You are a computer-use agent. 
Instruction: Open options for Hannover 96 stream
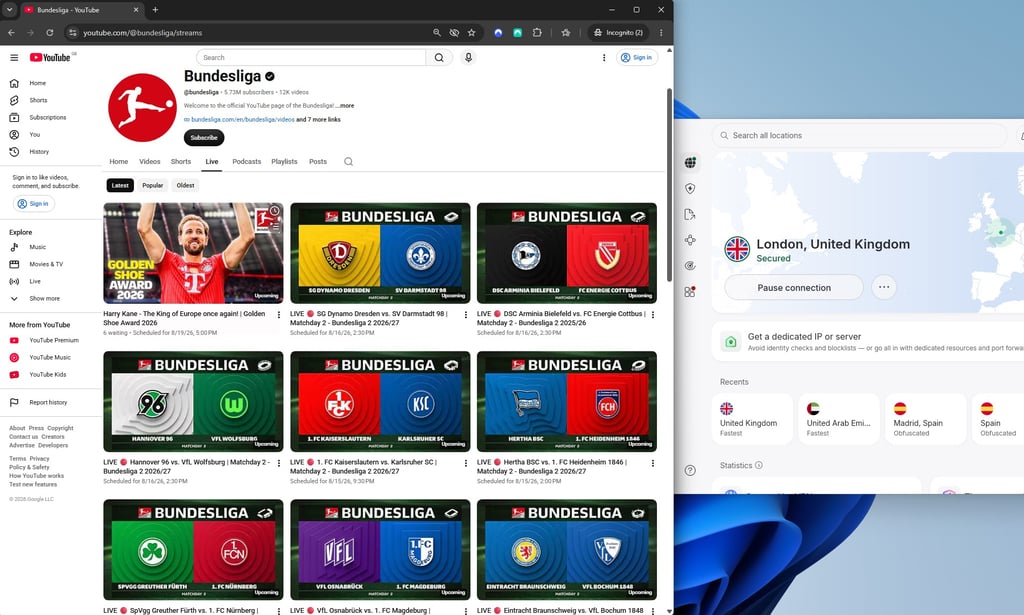click(x=279, y=463)
